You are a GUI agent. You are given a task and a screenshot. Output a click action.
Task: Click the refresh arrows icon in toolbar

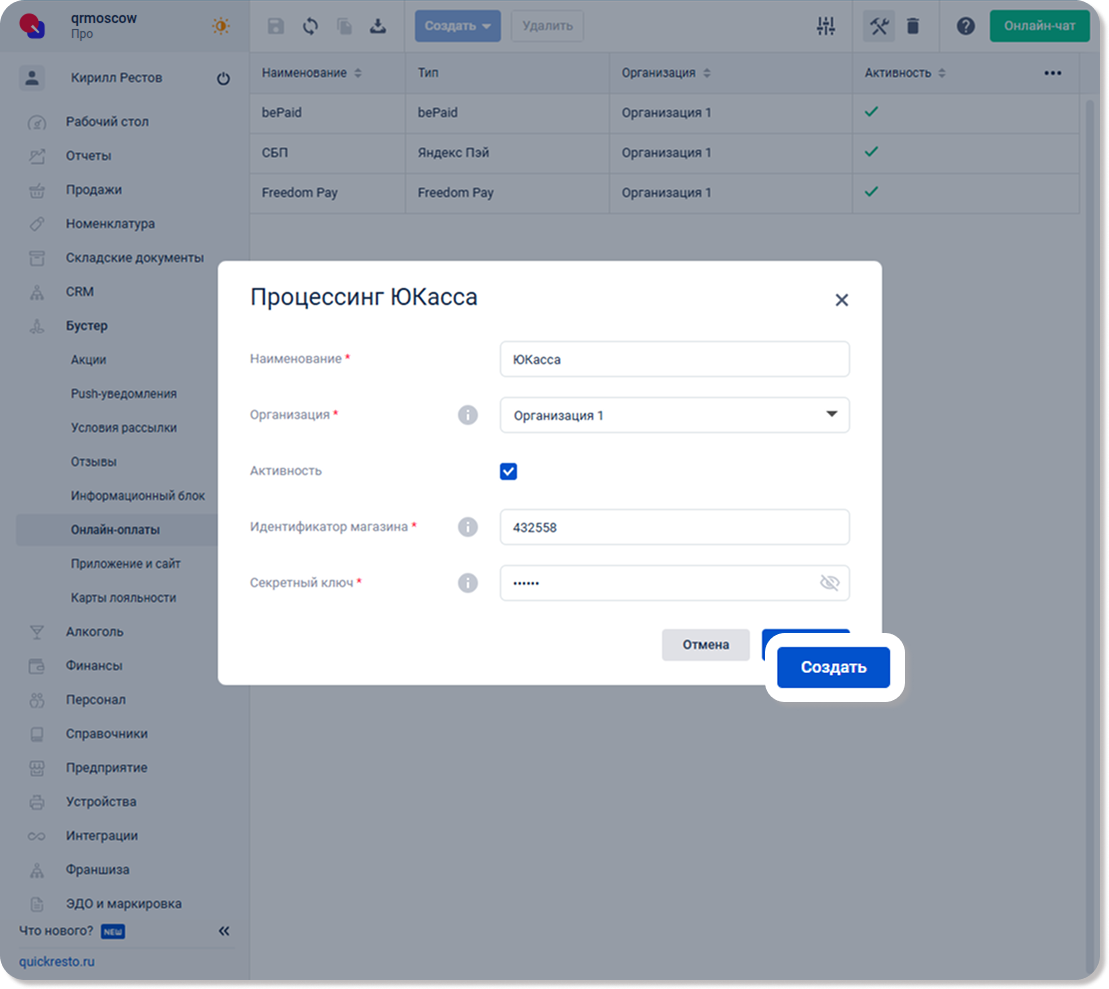[310, 26]
